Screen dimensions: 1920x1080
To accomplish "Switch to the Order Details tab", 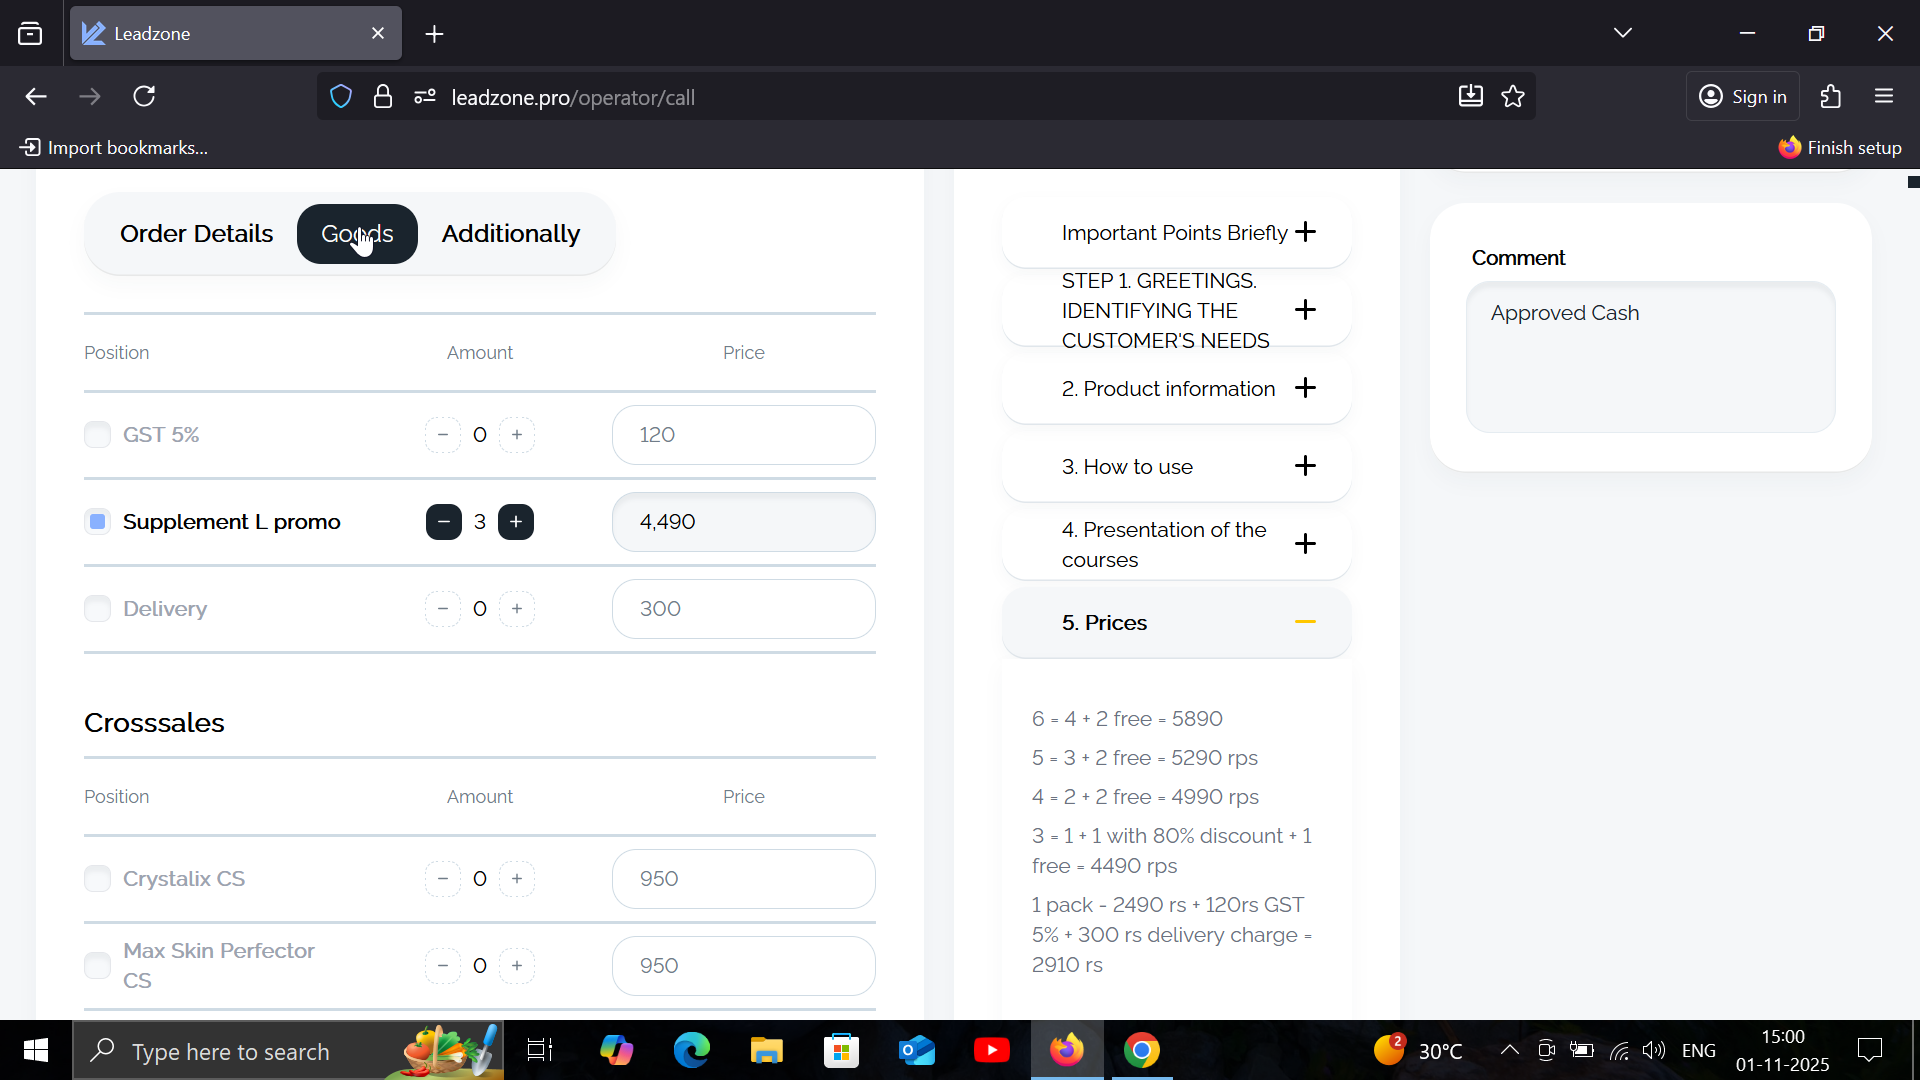I will click(x=196, y=234).
